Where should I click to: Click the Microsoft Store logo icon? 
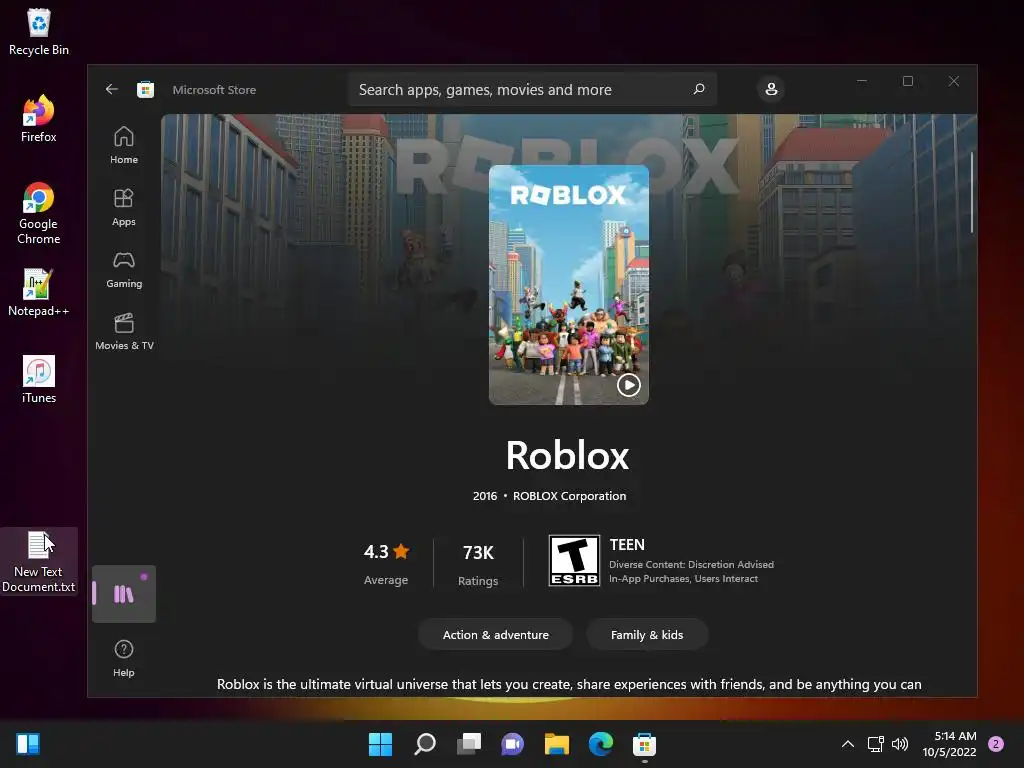coord(146,89)
